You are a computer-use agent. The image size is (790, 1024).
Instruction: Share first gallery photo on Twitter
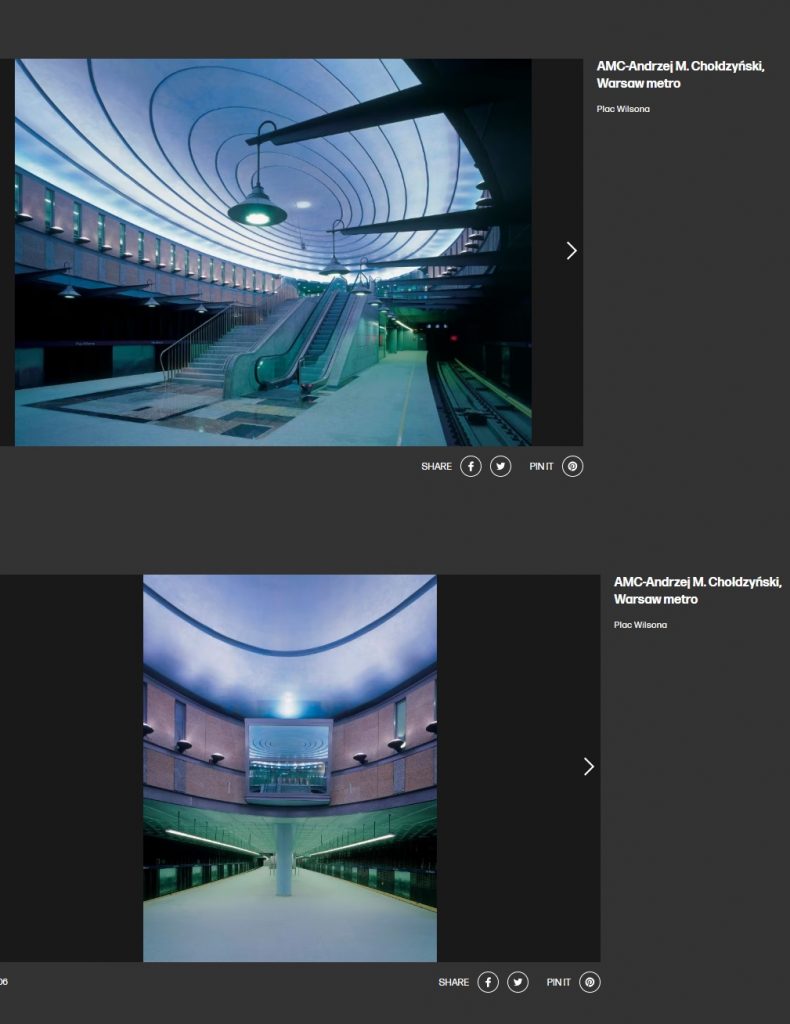pos(501,466)
